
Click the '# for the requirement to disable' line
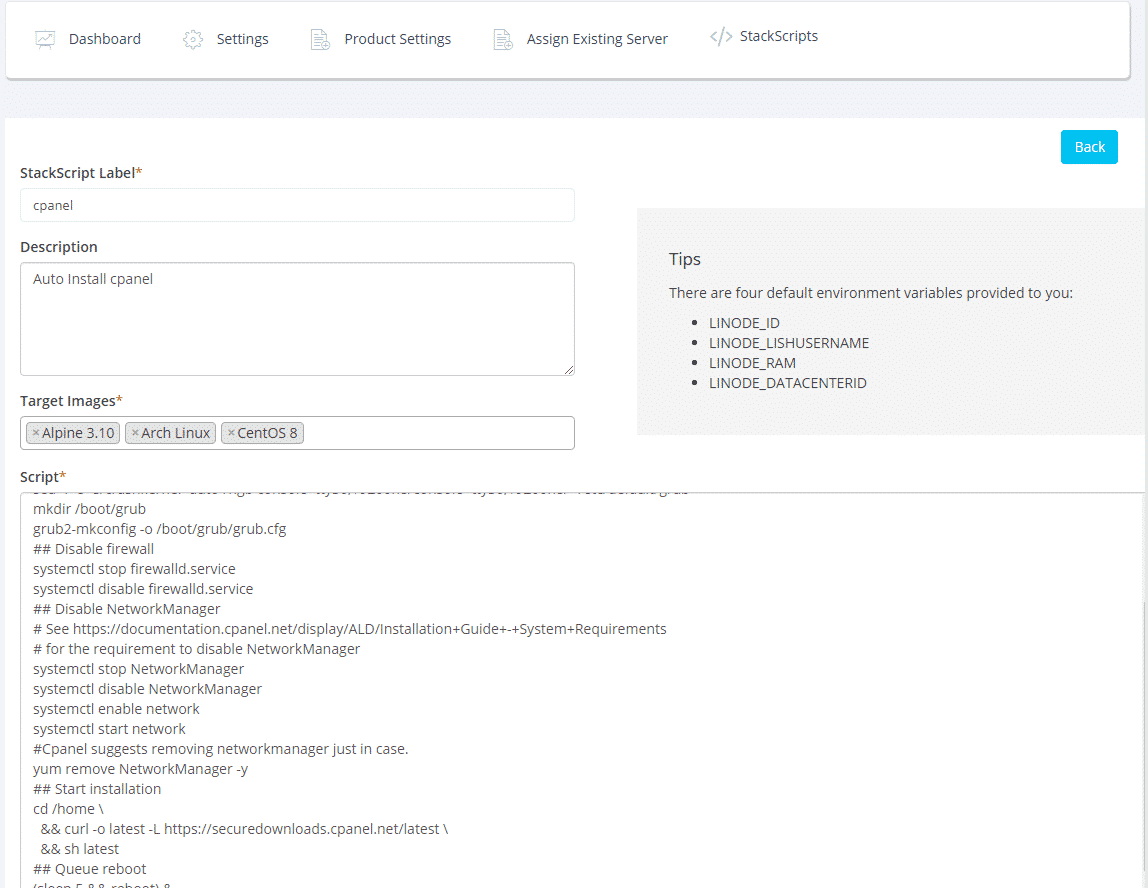tap(196, 649)
